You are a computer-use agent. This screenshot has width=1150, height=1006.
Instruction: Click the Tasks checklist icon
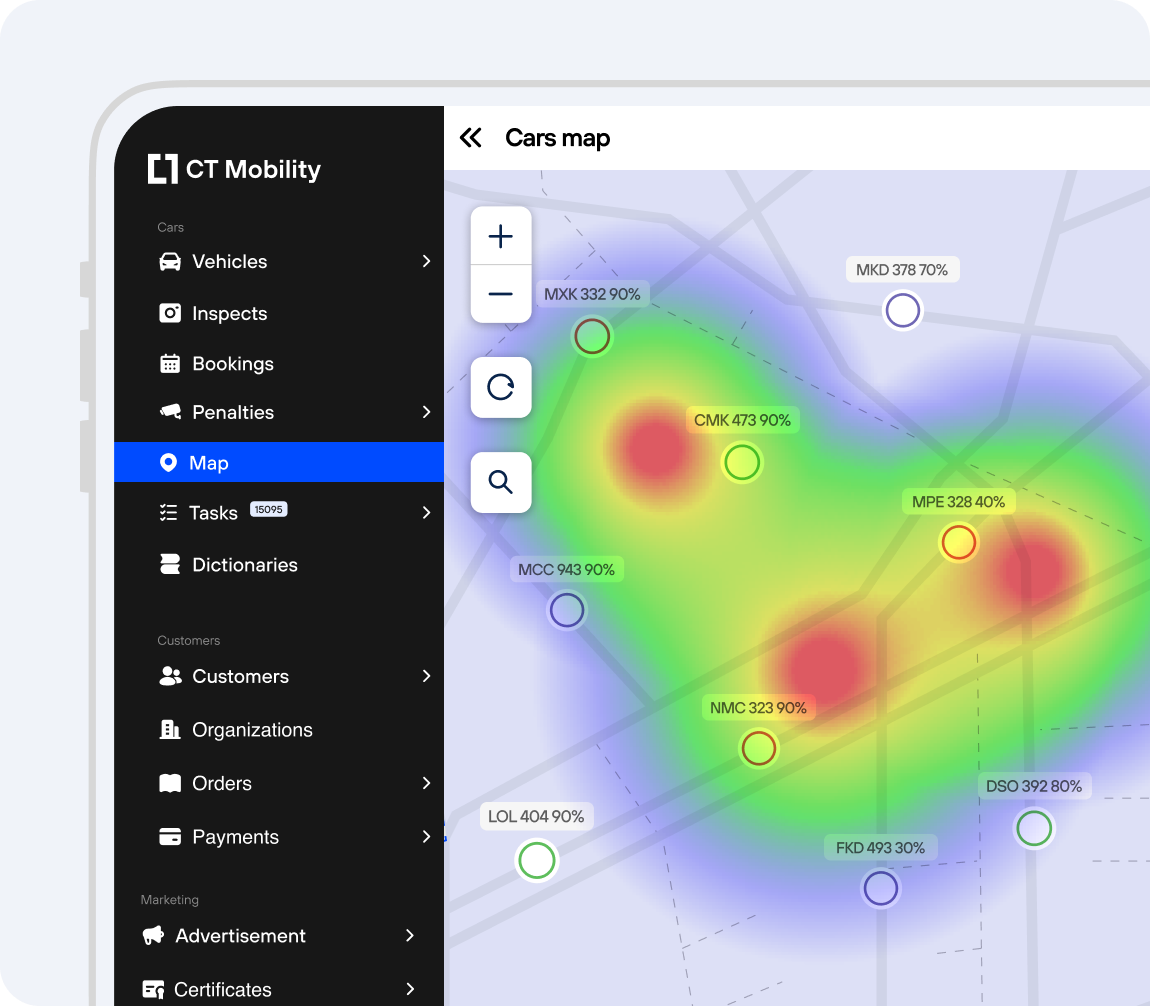169,513
